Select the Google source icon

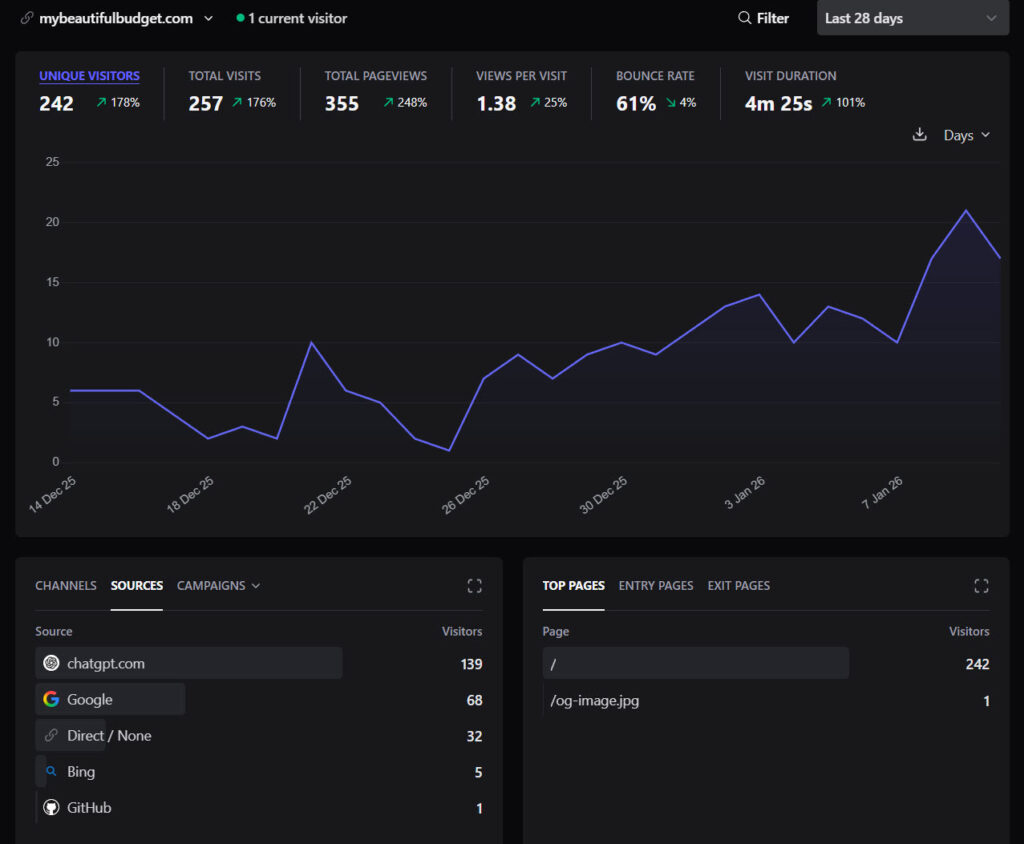click(x=51, y=699)
